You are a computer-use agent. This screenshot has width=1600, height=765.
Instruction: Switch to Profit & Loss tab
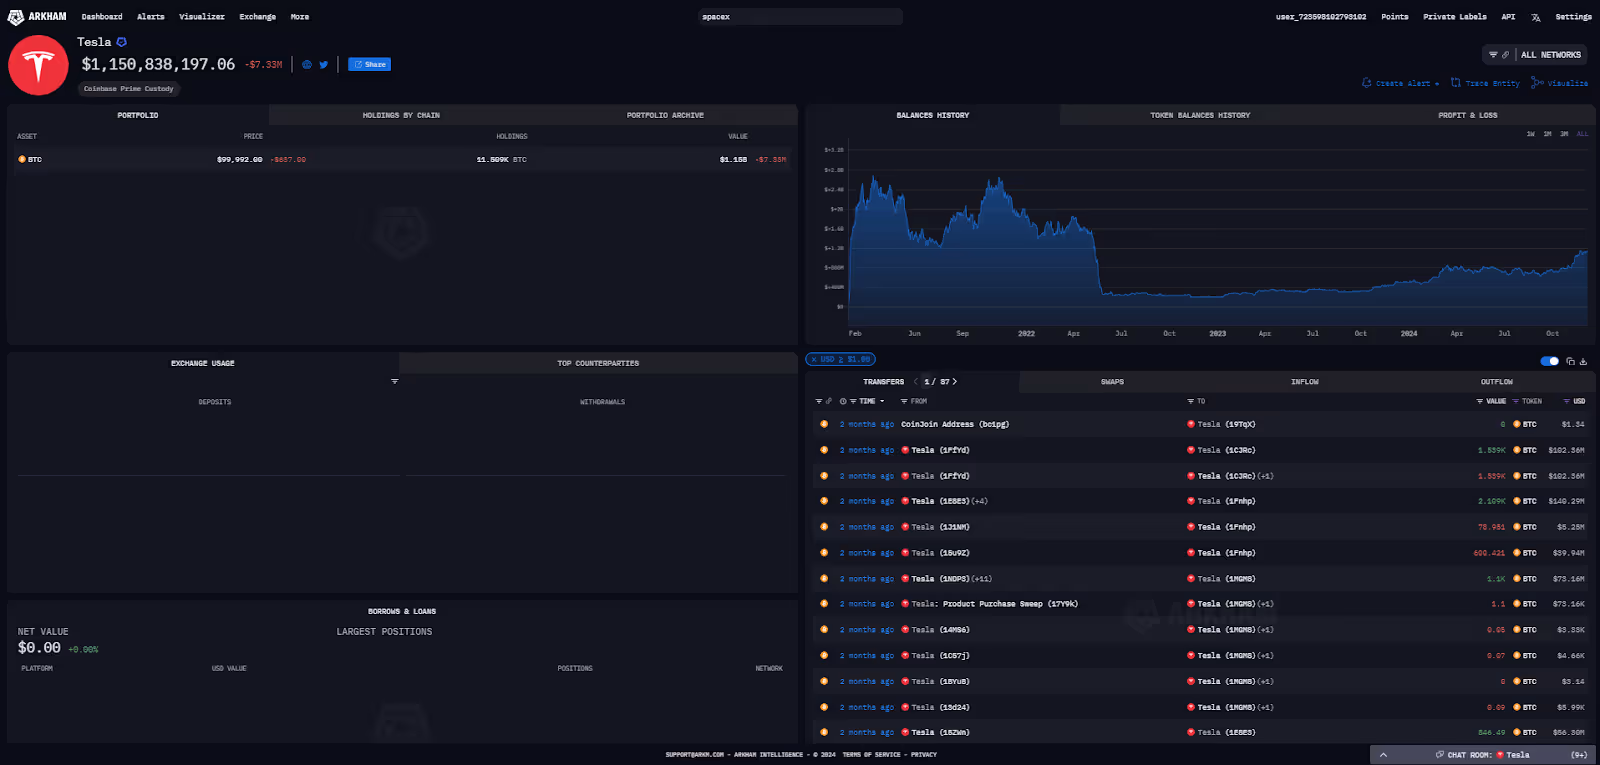pyautogui.click(x=1467, y=115)
